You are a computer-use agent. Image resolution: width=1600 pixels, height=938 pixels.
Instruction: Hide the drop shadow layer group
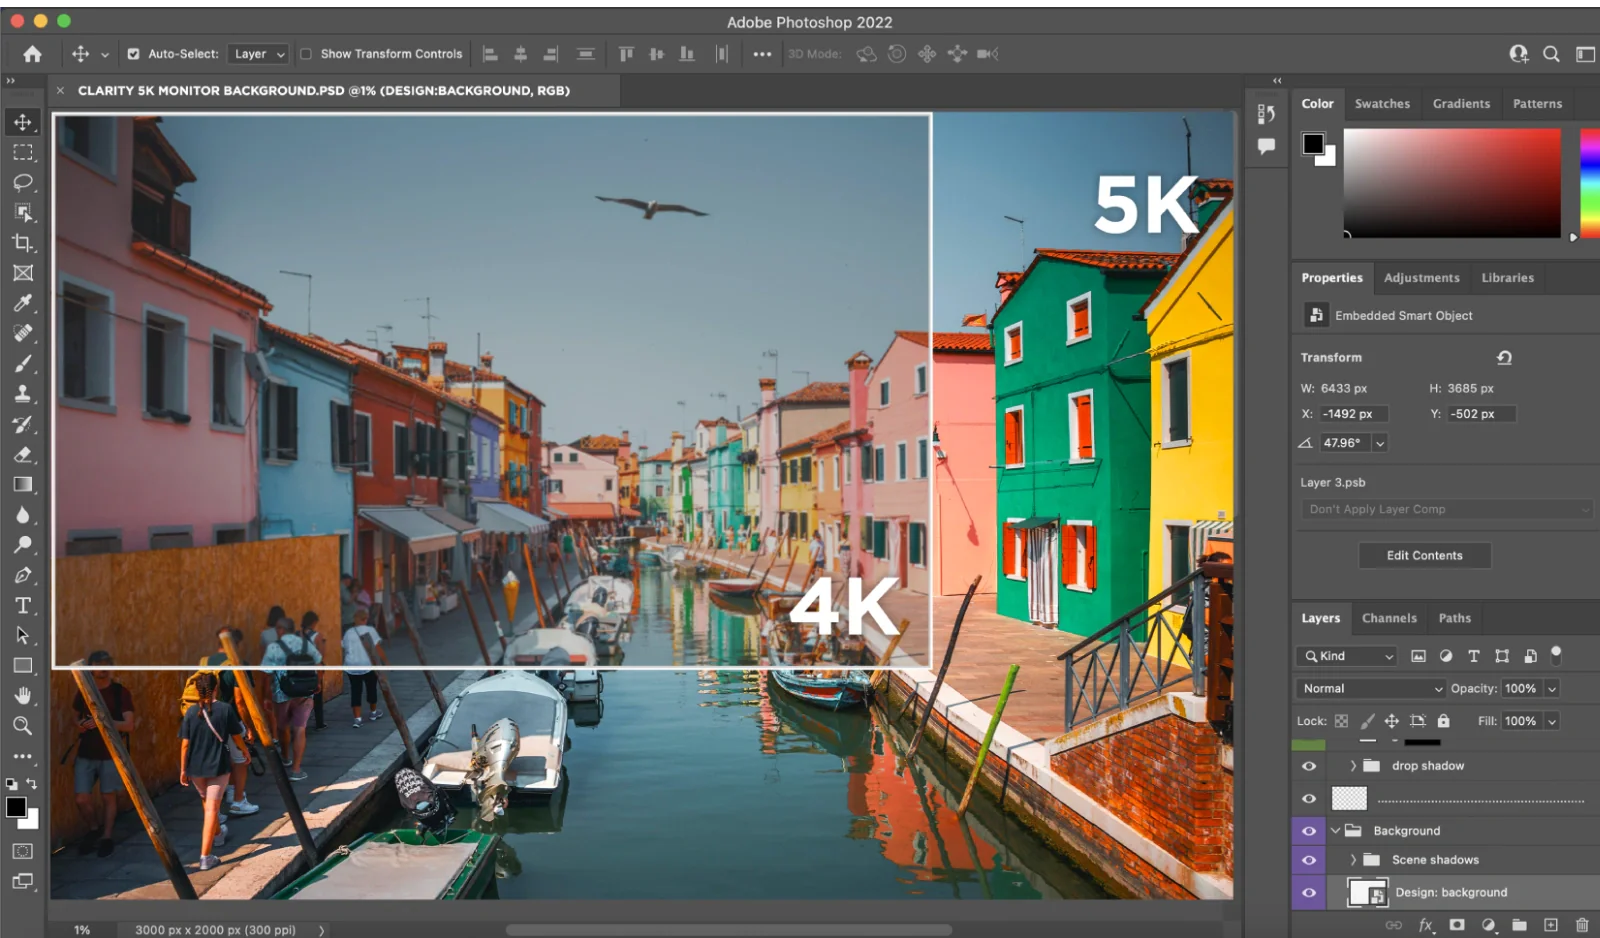pos(1308,766)
